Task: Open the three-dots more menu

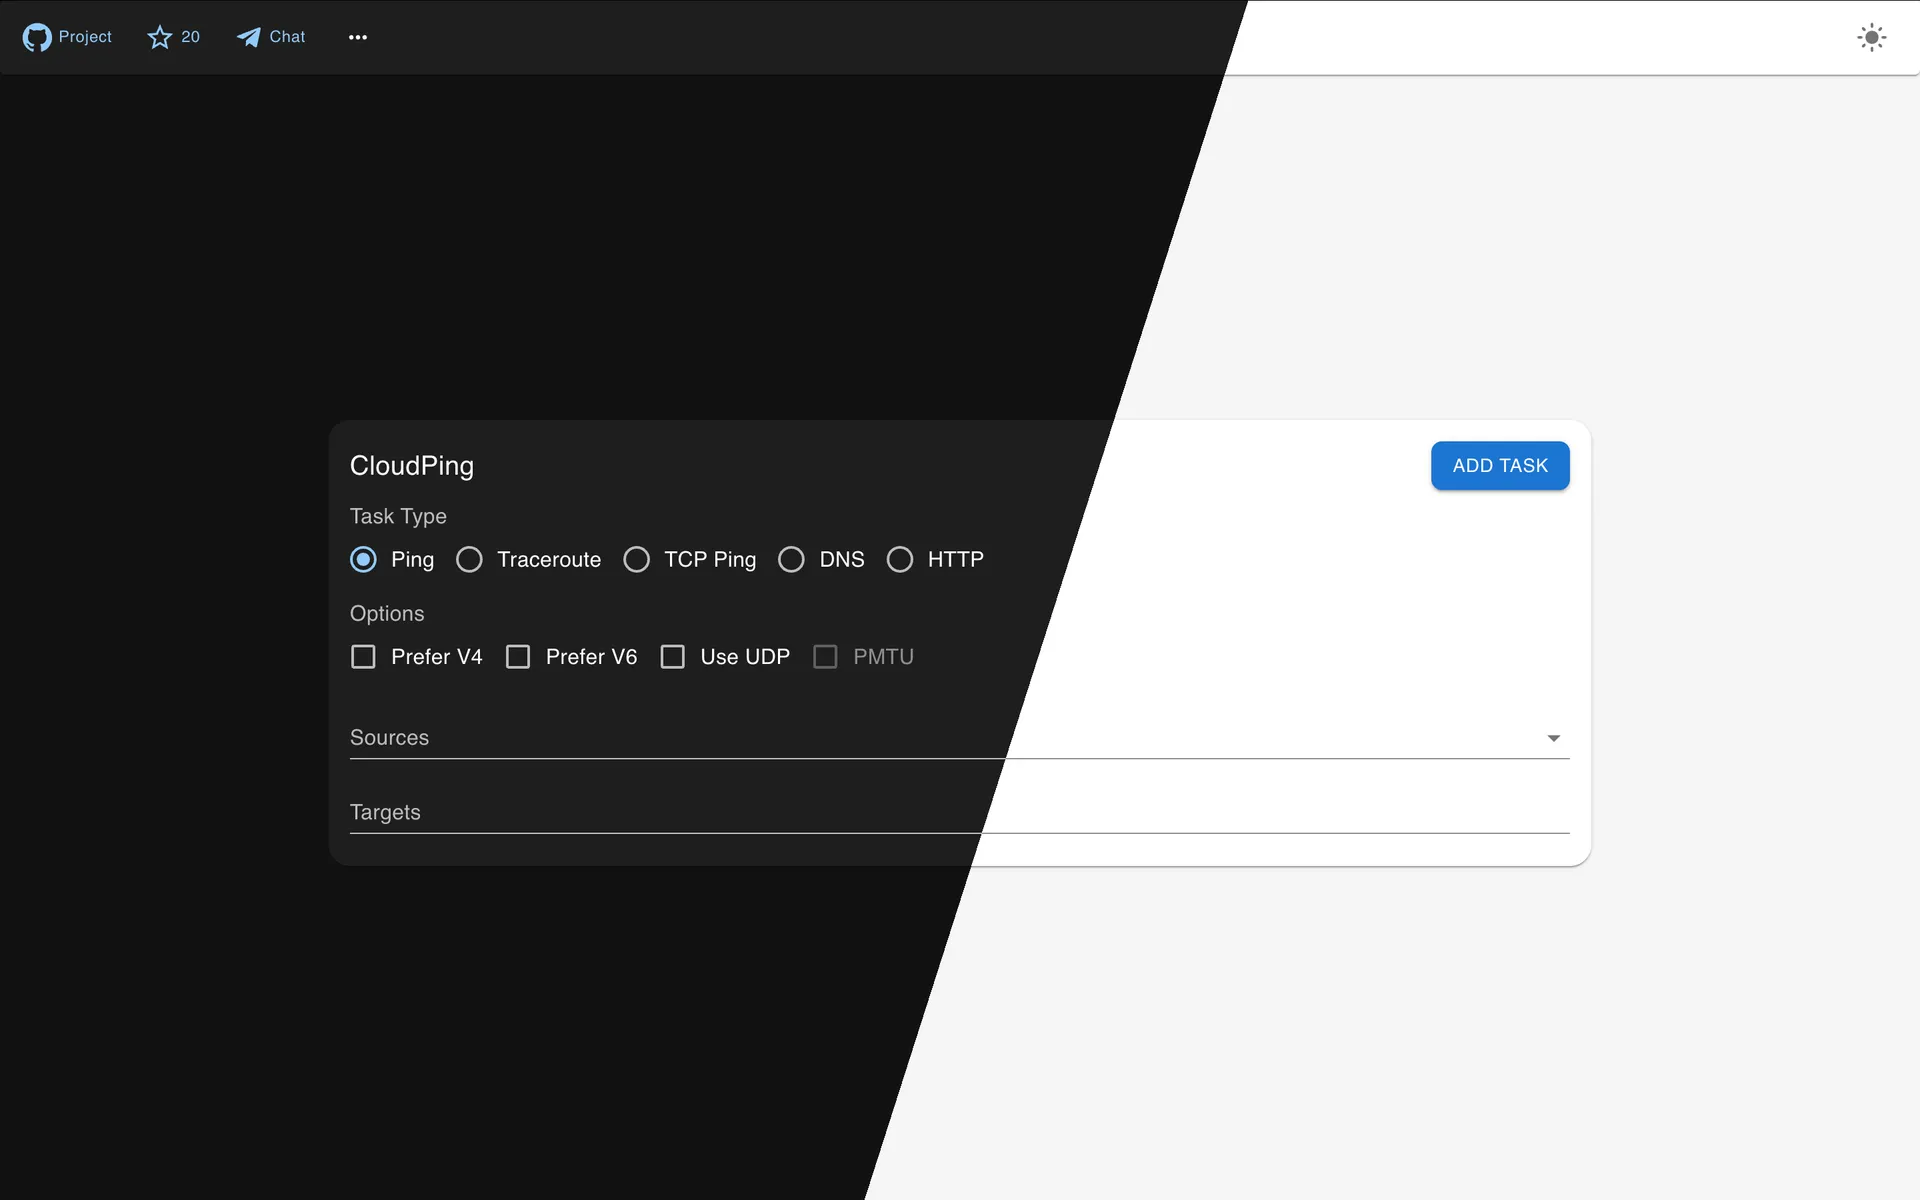Action: coord(358,37)
